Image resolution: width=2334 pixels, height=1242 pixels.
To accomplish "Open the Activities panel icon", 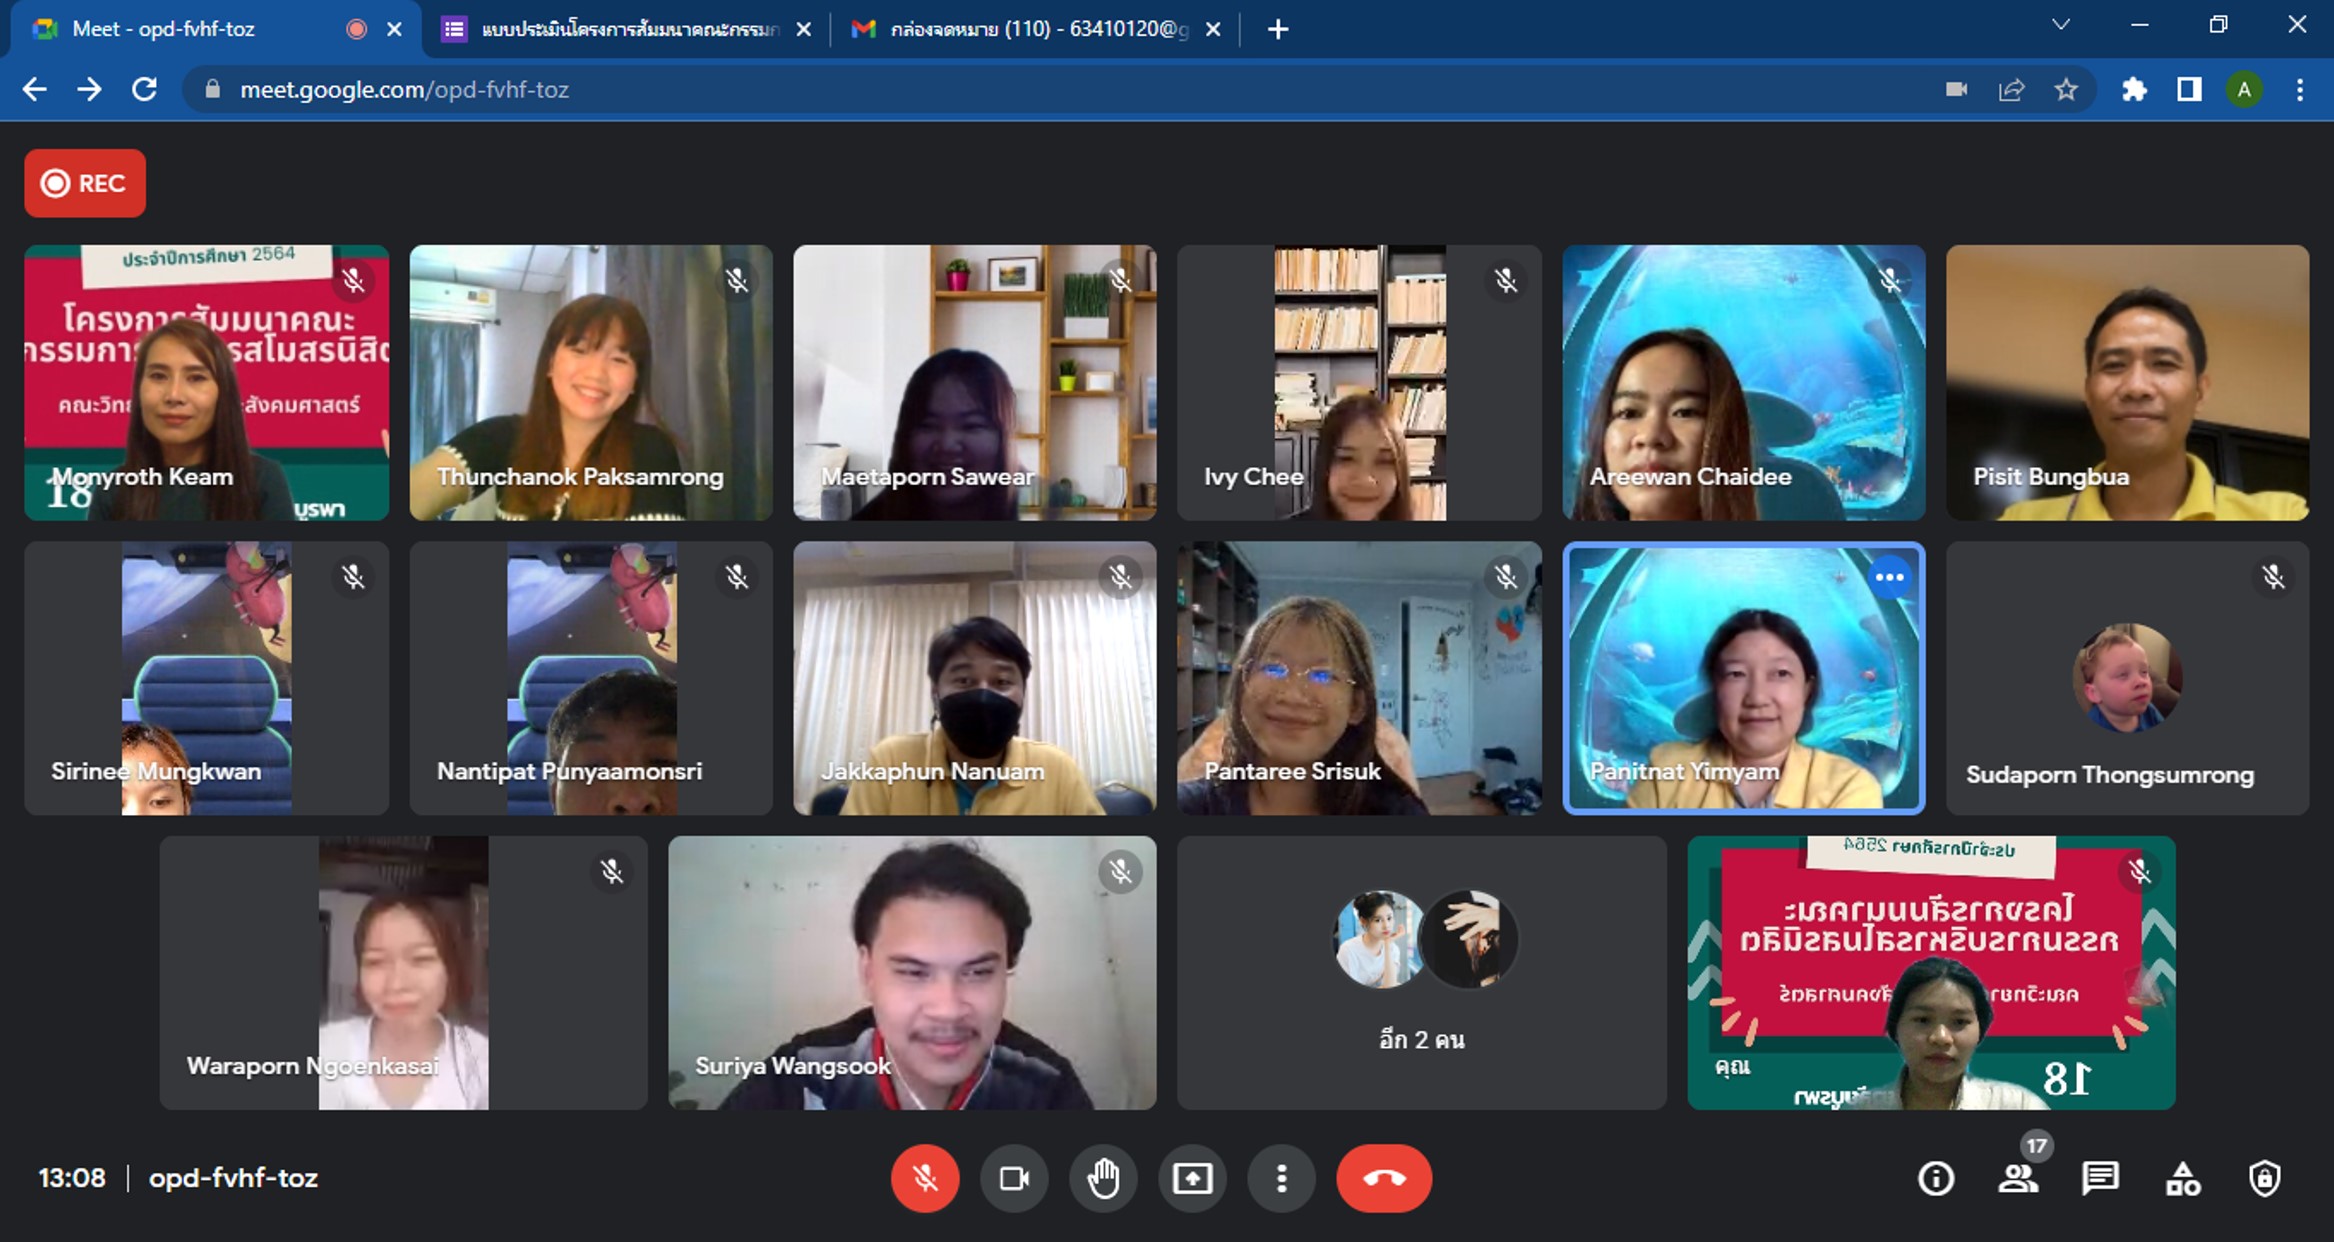I will (2182, 1179).
